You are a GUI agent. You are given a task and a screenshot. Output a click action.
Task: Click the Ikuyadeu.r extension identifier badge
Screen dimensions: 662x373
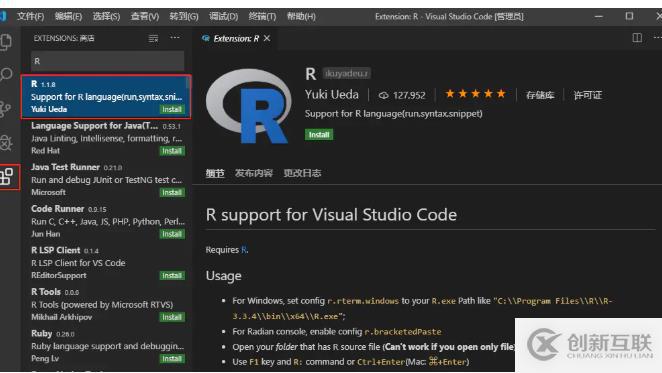(347, 74)
